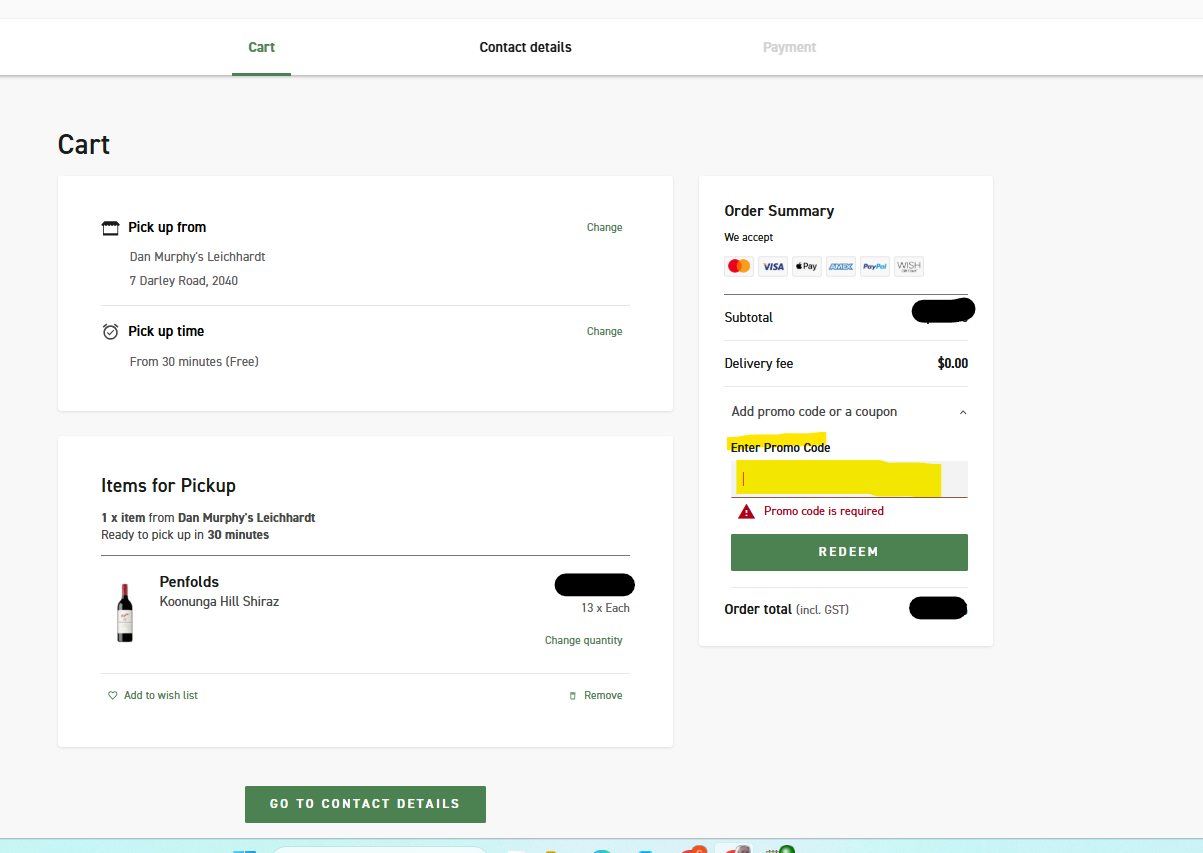Image resolution: width=1203 pixels, height=853 pixels.
Task: Click the Subtotal label in Order Summary
Action: coord(749,318)
